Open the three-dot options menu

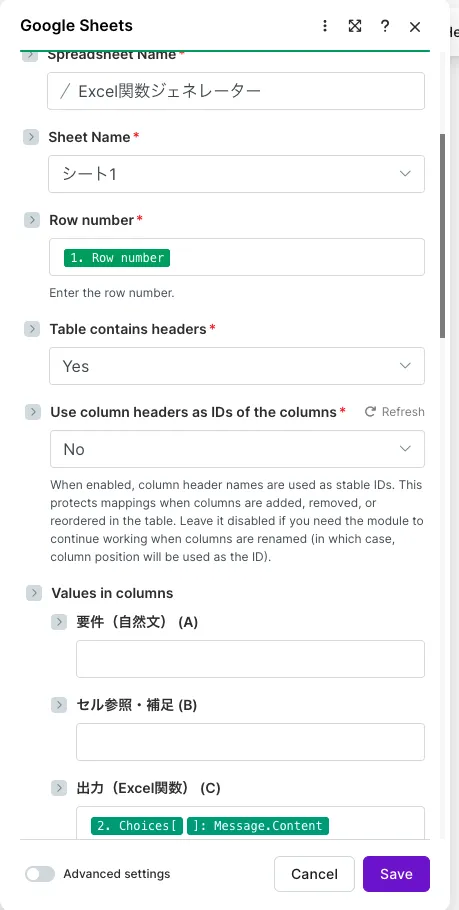pos(325,26)
